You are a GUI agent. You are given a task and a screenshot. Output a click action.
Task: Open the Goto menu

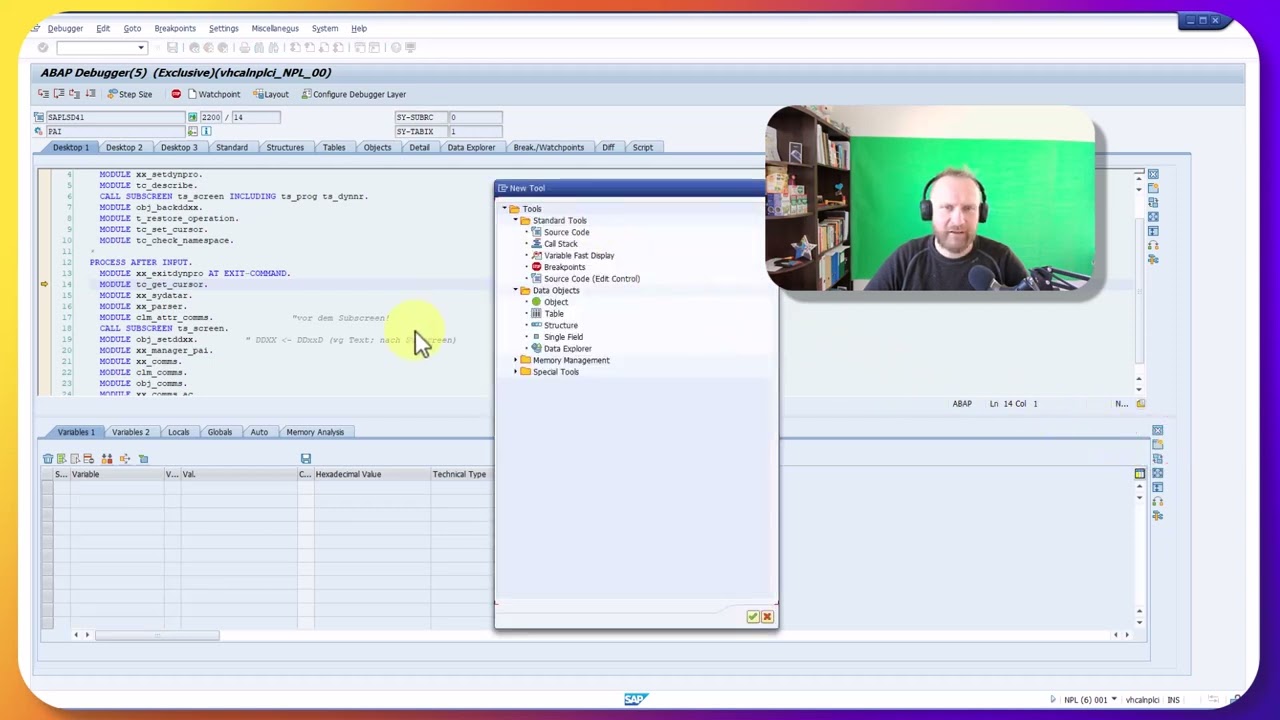click(132, 28)
